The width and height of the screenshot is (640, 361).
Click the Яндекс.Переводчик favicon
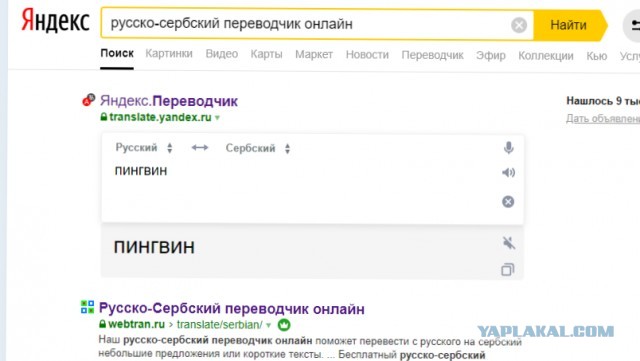88,100
